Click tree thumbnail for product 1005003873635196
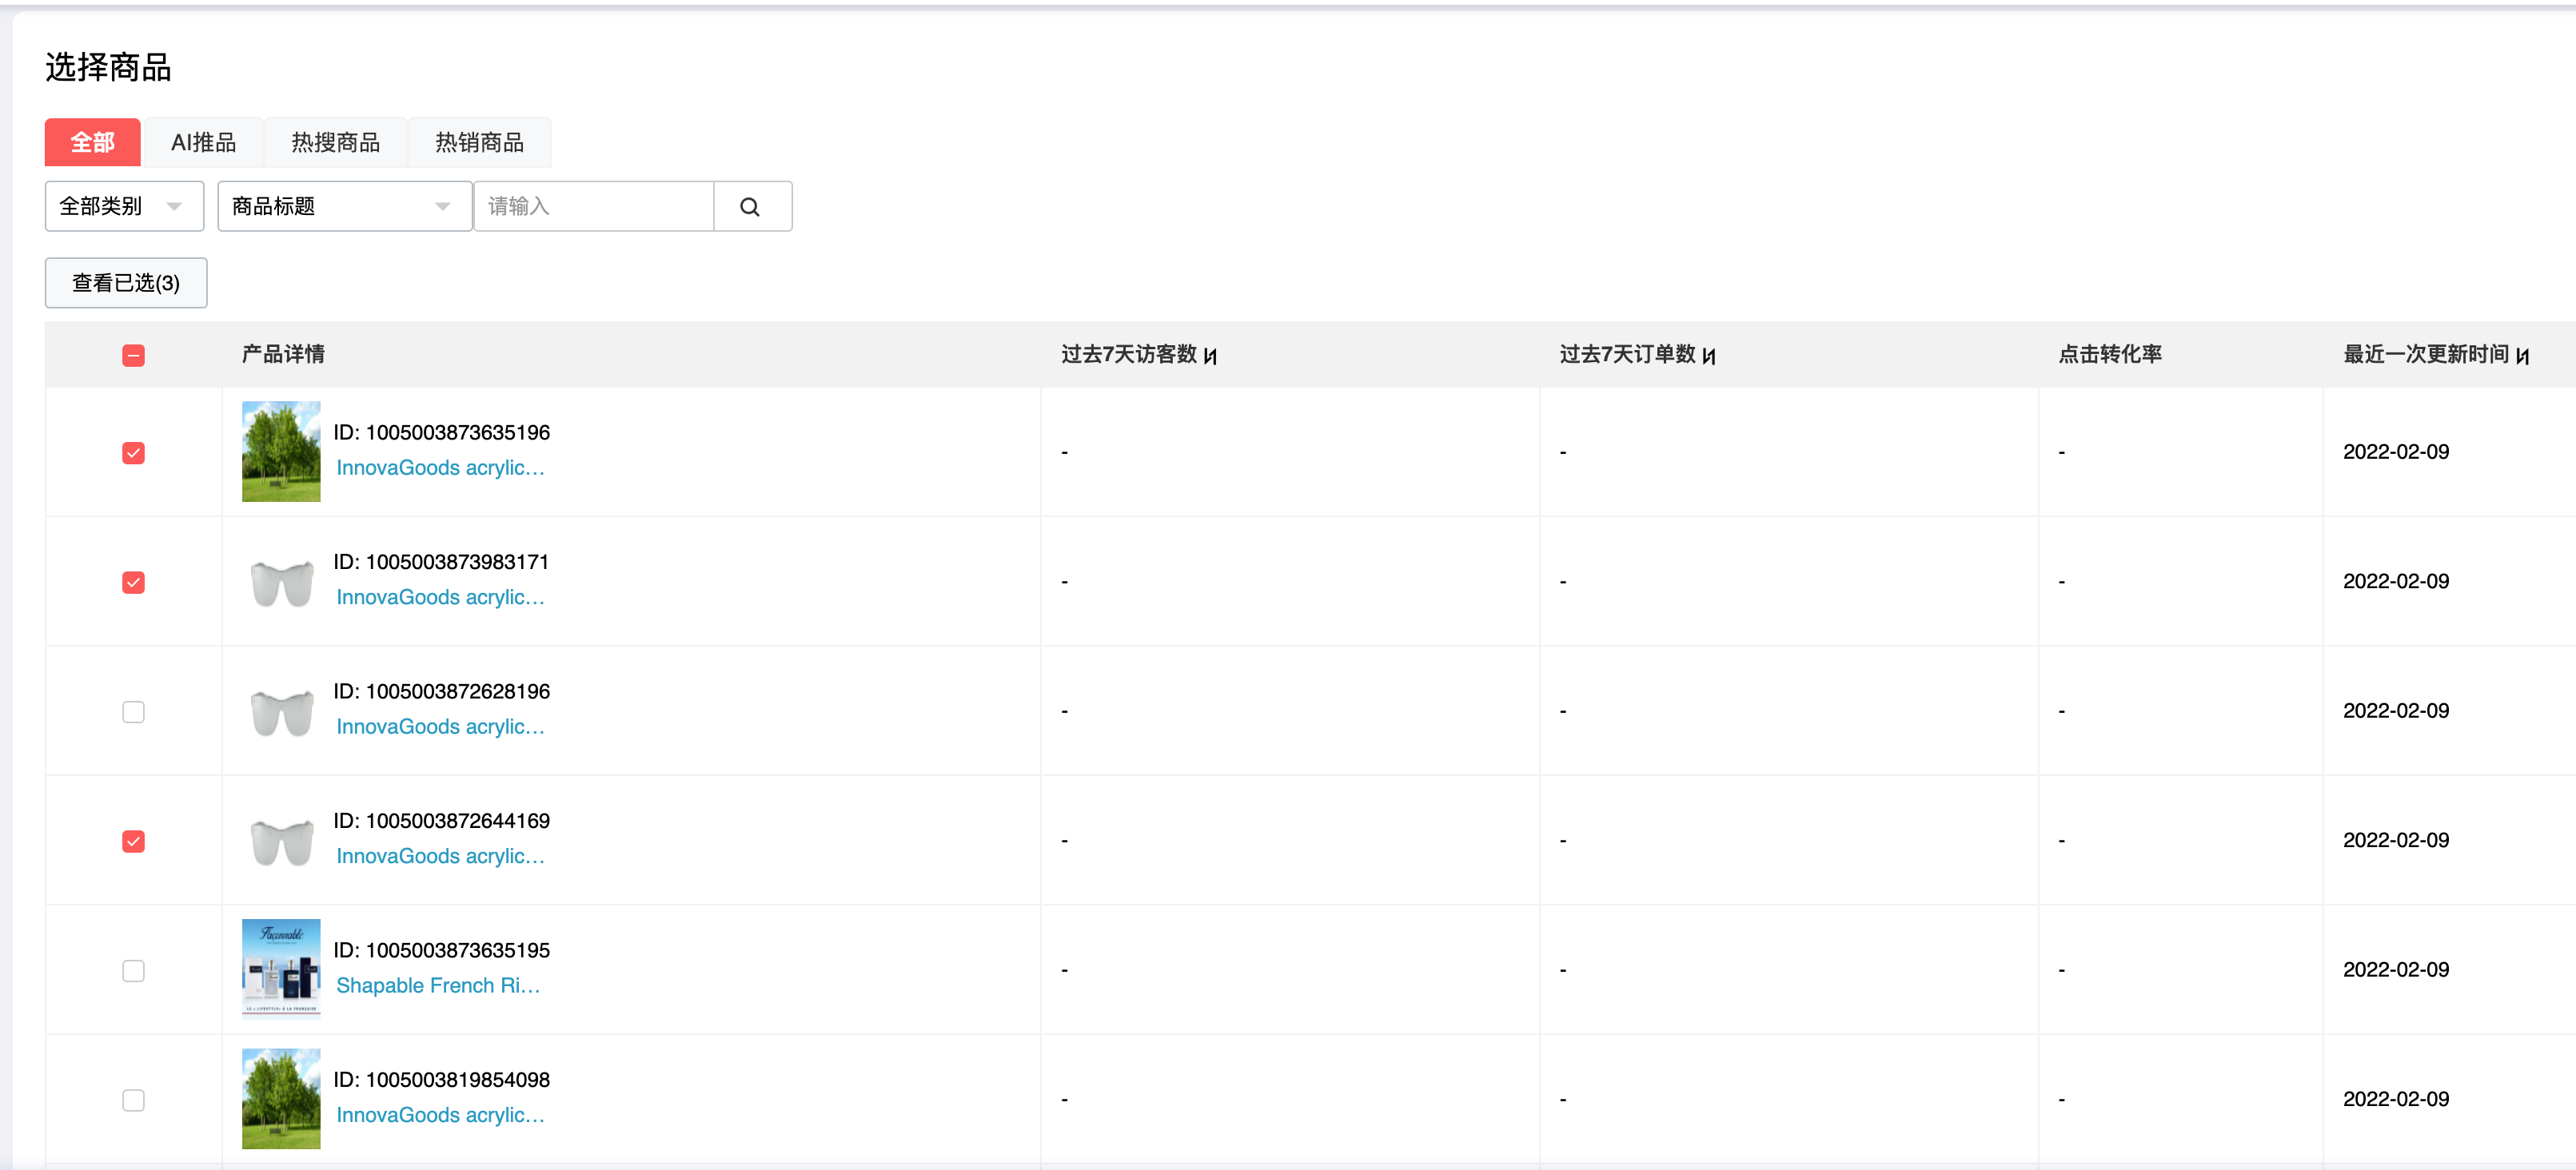This screenshot has width=2576, height=1170. (281, 452)
